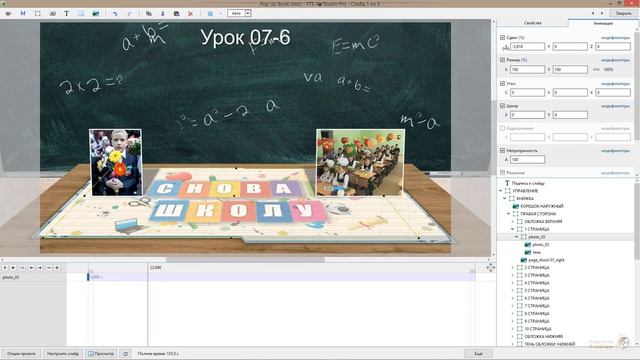Select slide caption text object in tree
640x360 pixels.
[x=528, y=183]
